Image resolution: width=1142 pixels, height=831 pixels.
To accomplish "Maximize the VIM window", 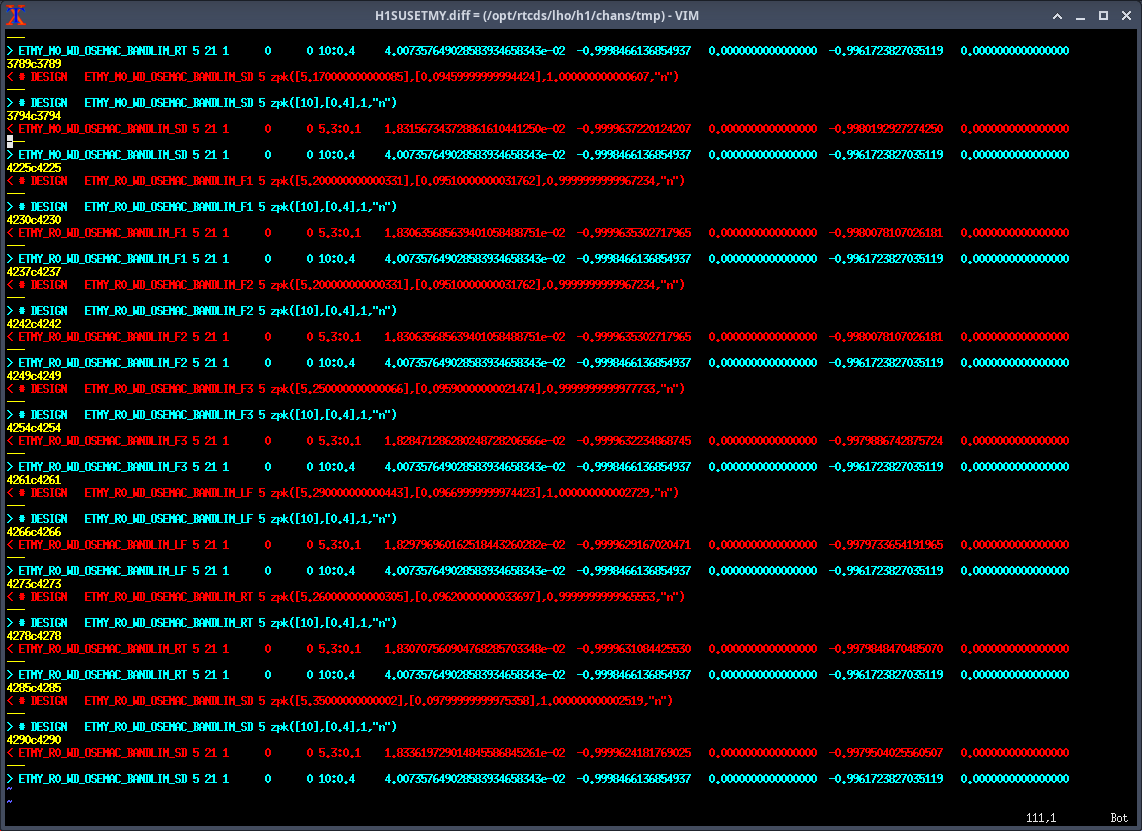I will click(1103, 16).
